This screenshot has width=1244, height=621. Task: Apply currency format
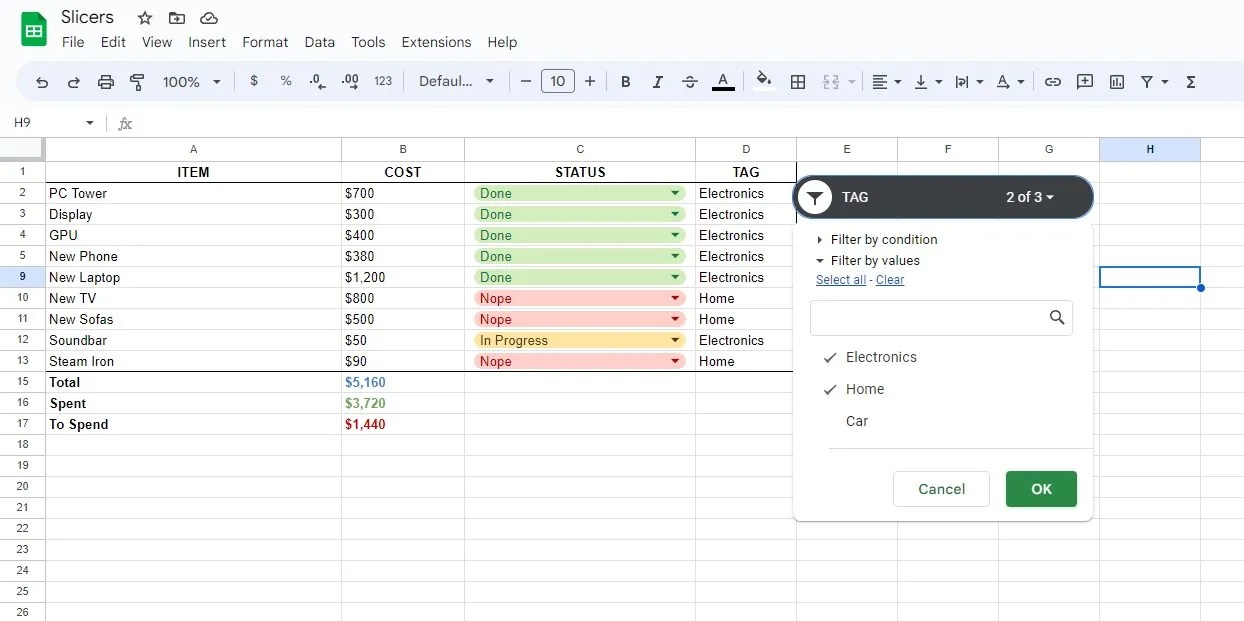254,82
